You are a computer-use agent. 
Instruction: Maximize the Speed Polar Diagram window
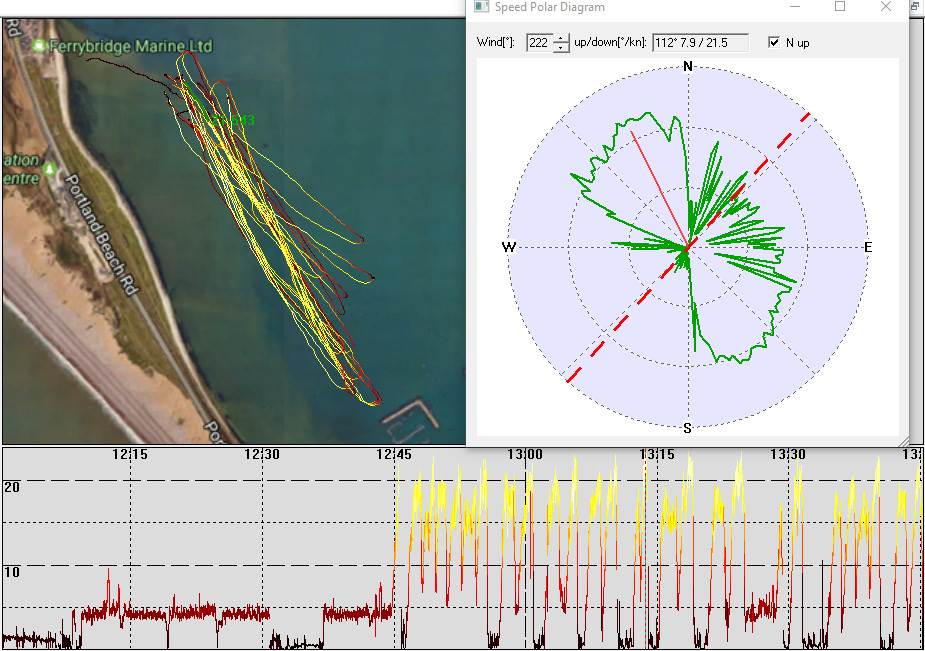(x=840, y=7)
